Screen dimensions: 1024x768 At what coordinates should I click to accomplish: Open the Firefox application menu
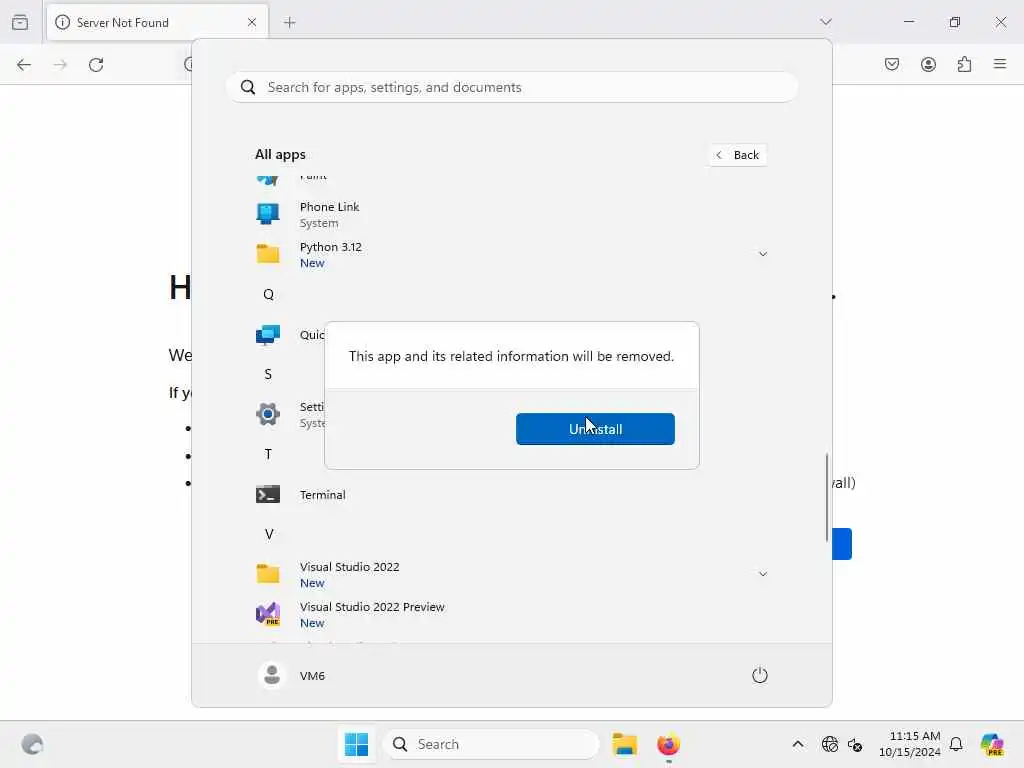tap(1000, 64)
